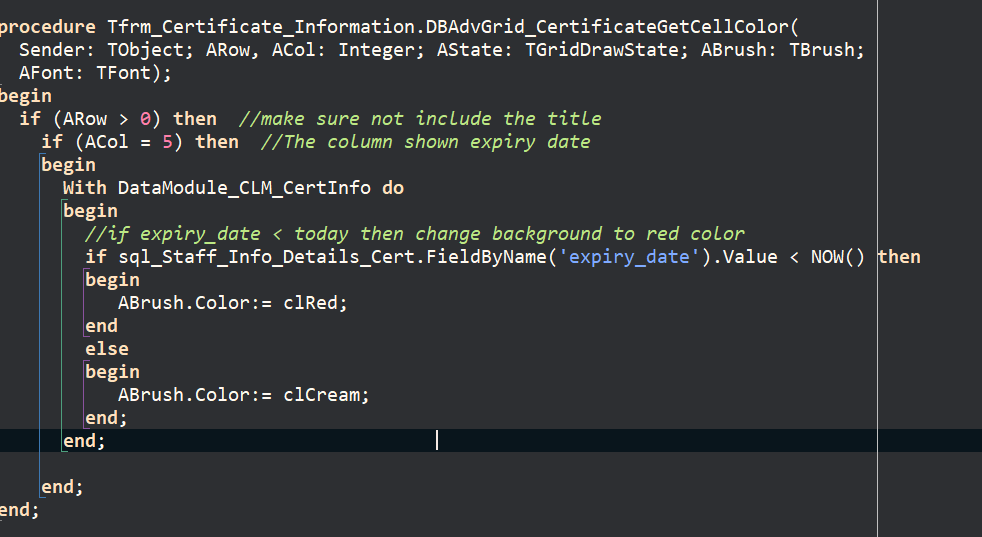Click 'FieldByName' method call
This screenshot has width=982, height=537.
pos(487,257)
